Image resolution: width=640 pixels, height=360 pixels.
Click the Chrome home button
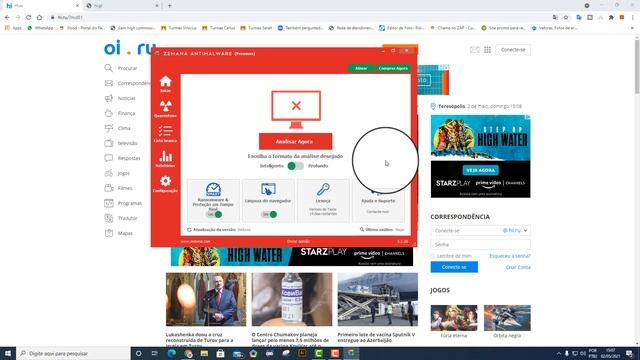click(x=39, y=17)
